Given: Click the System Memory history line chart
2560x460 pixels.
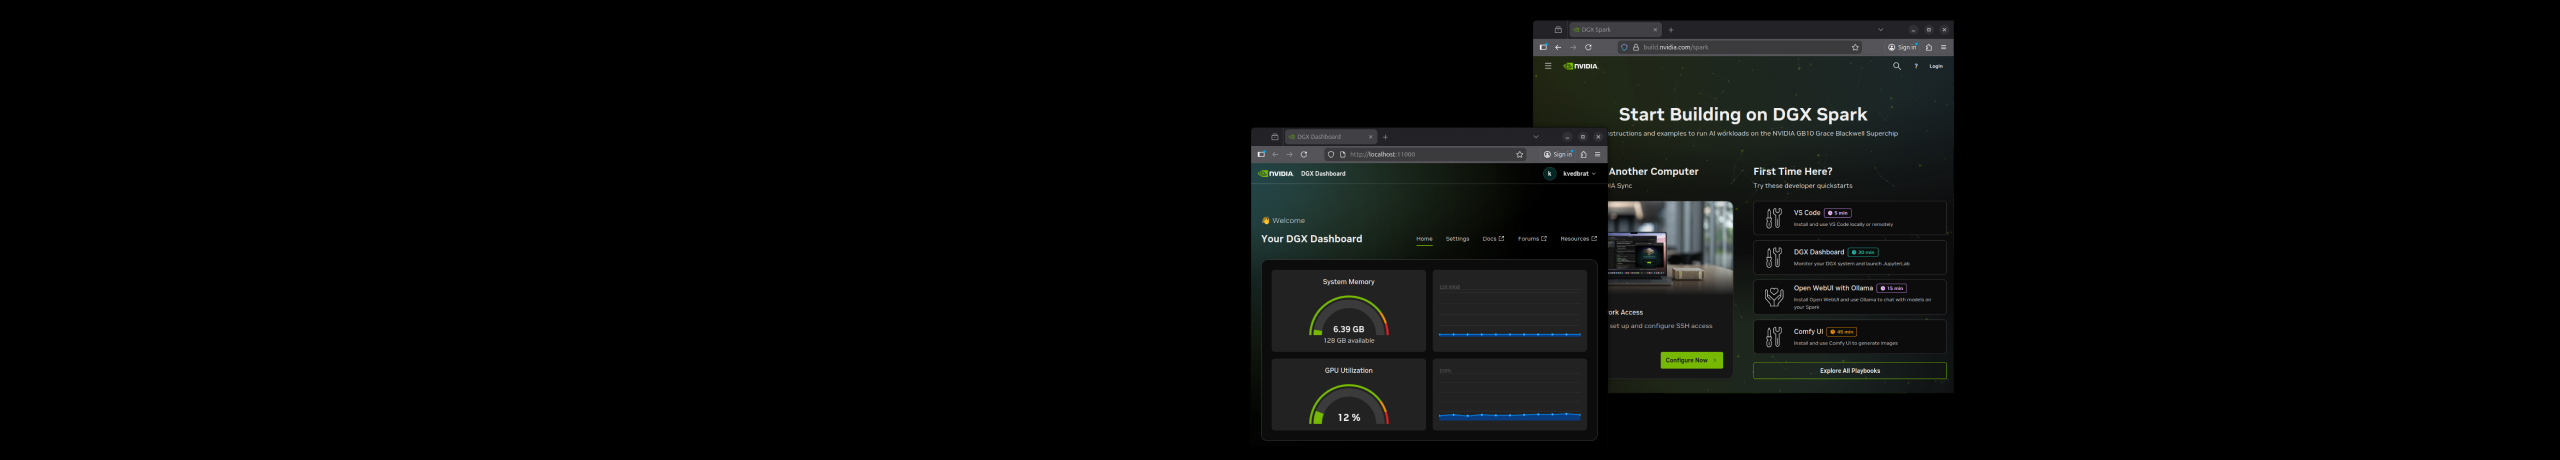Looking at the screenshot, I should click(x=1510, y=311).
